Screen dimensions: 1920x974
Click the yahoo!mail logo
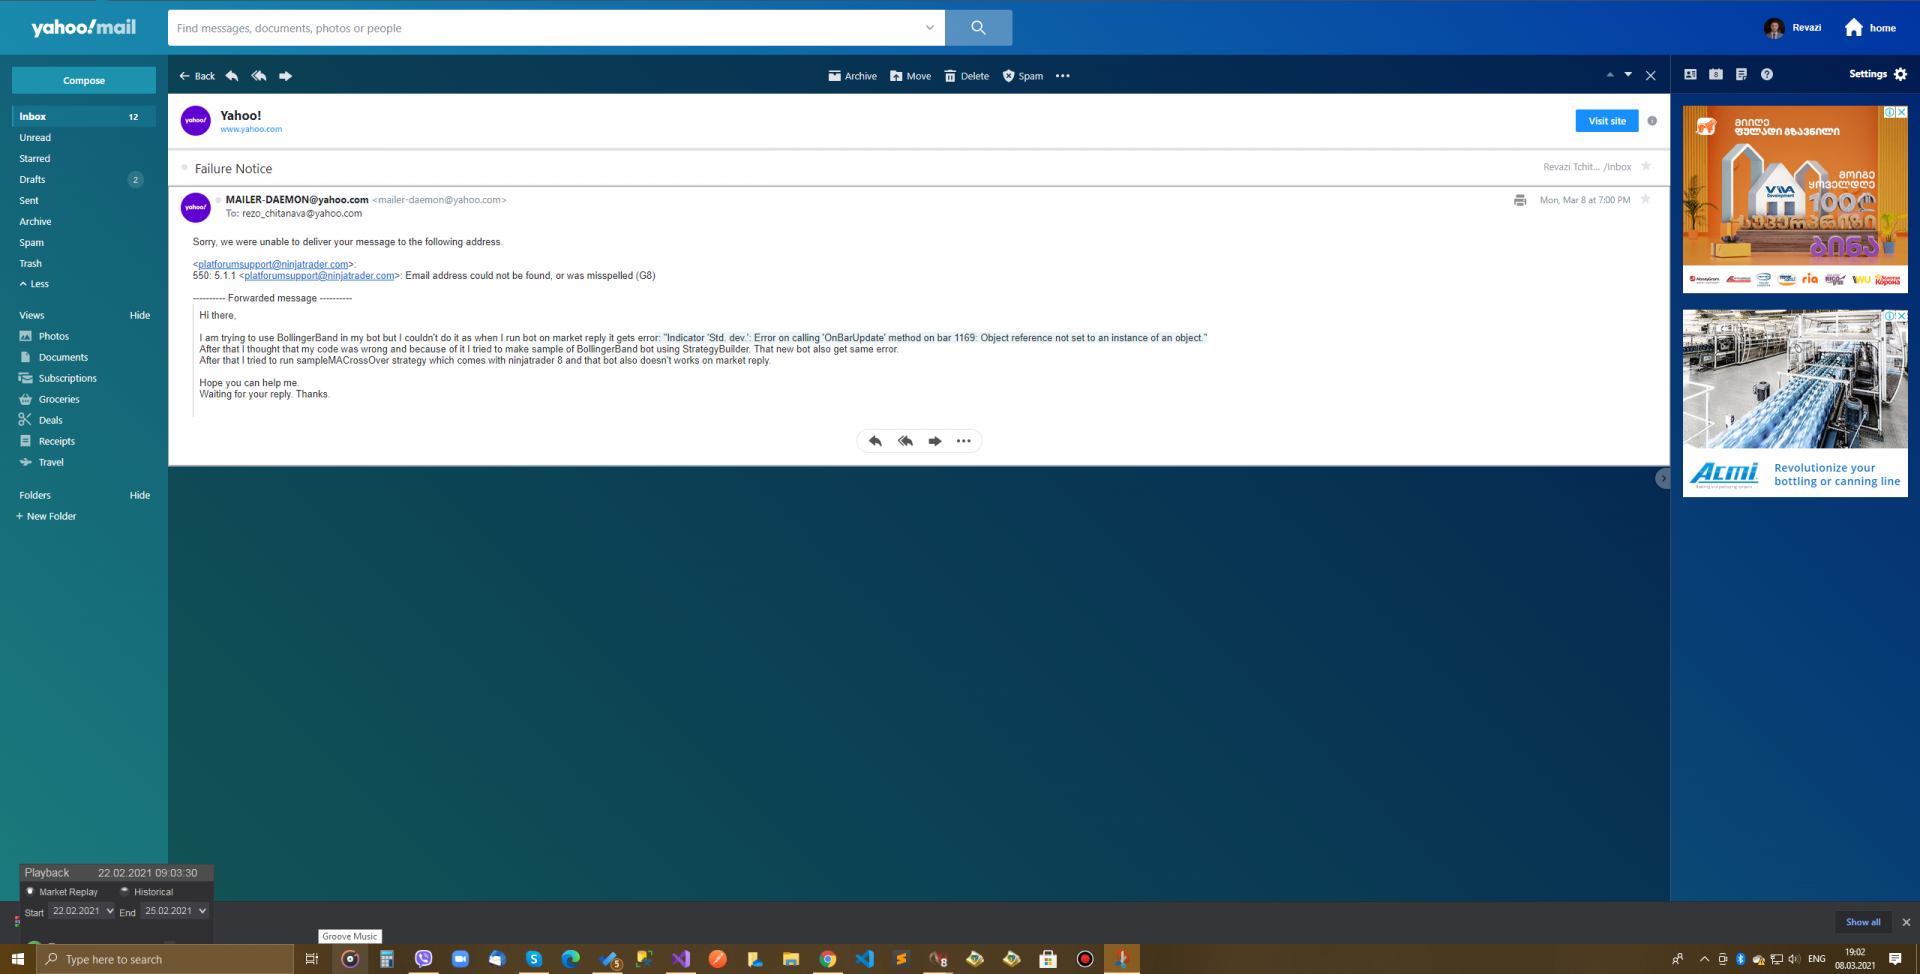pyautogui.click(x=83, y=27)
